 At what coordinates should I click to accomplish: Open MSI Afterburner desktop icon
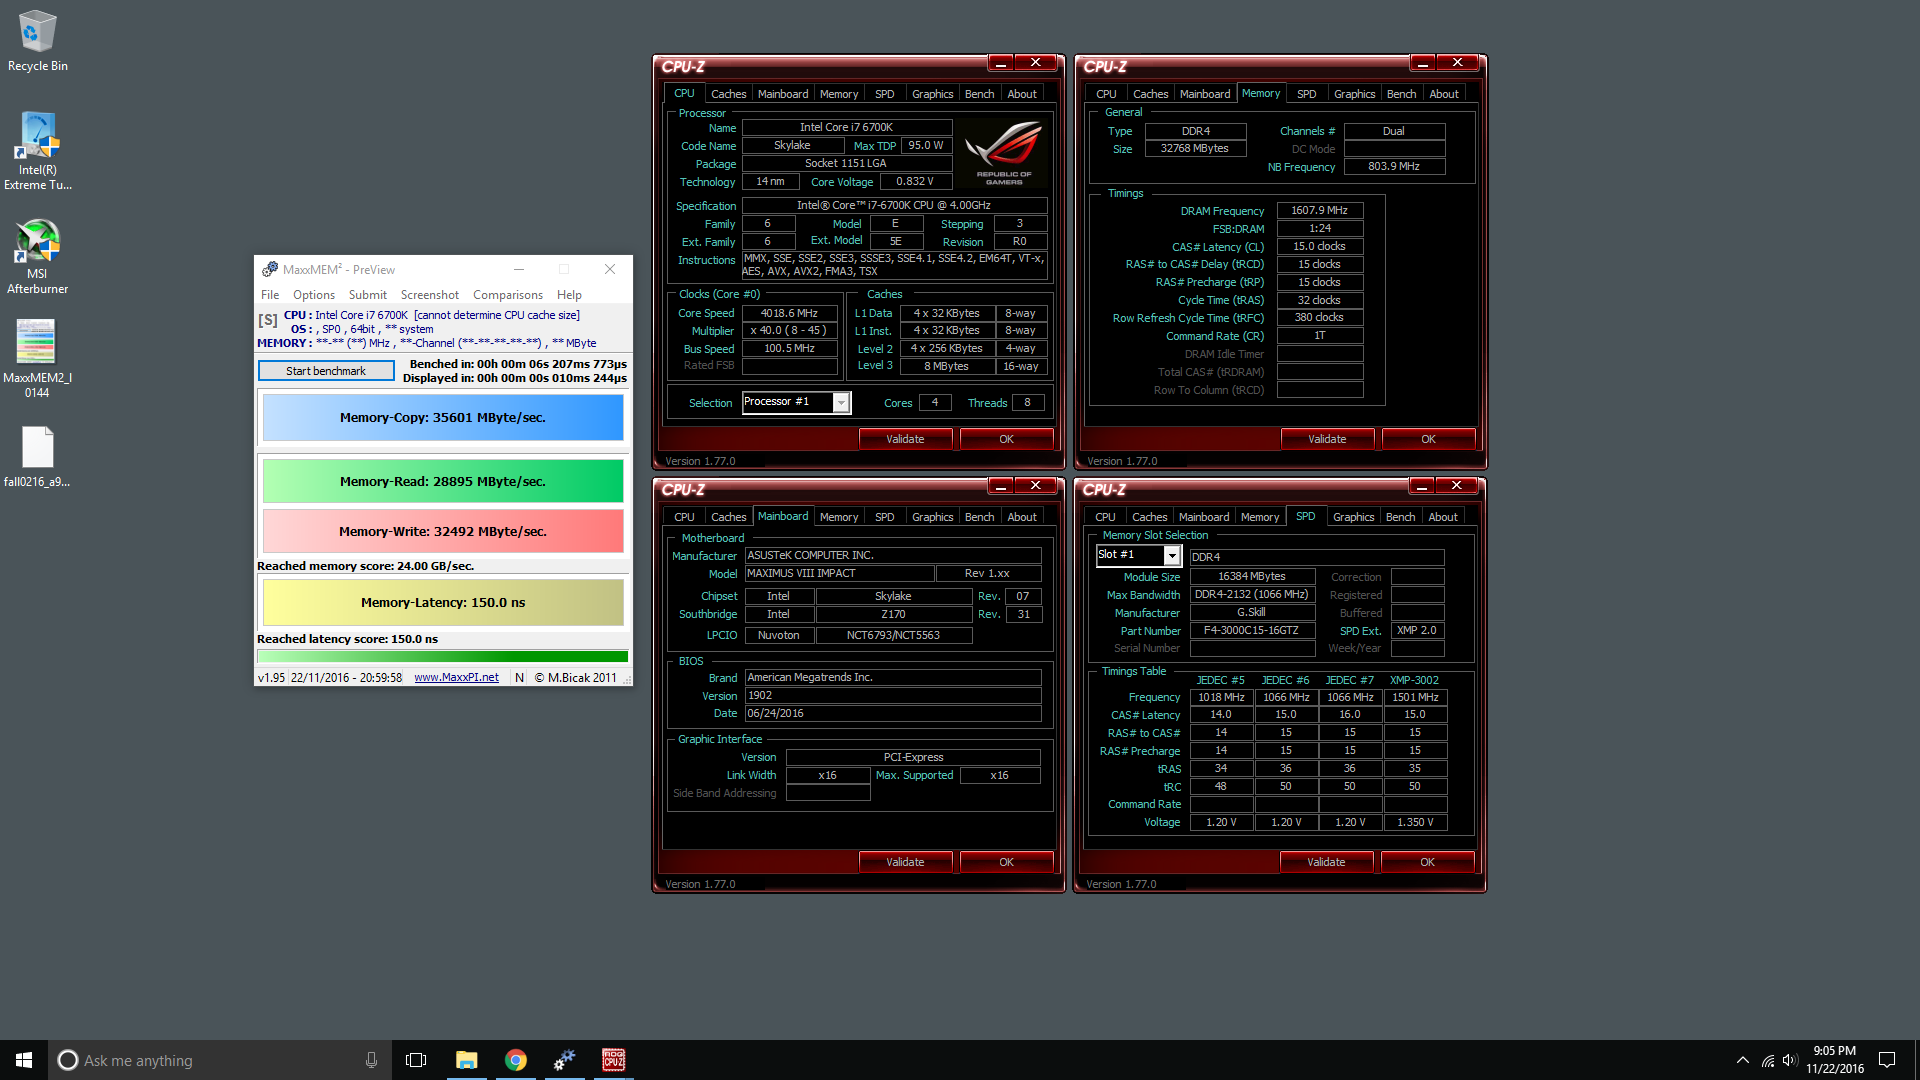38,256
